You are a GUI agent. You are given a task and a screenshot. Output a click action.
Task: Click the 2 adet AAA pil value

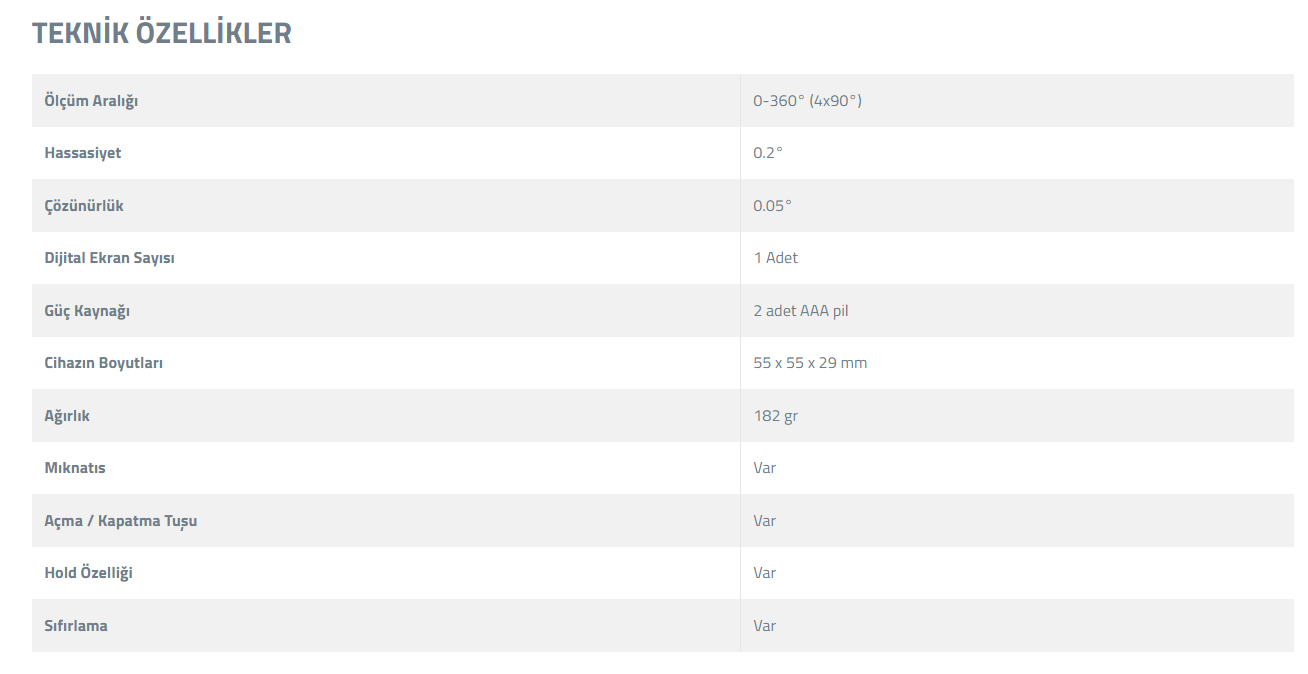click(x=801, y=311)
